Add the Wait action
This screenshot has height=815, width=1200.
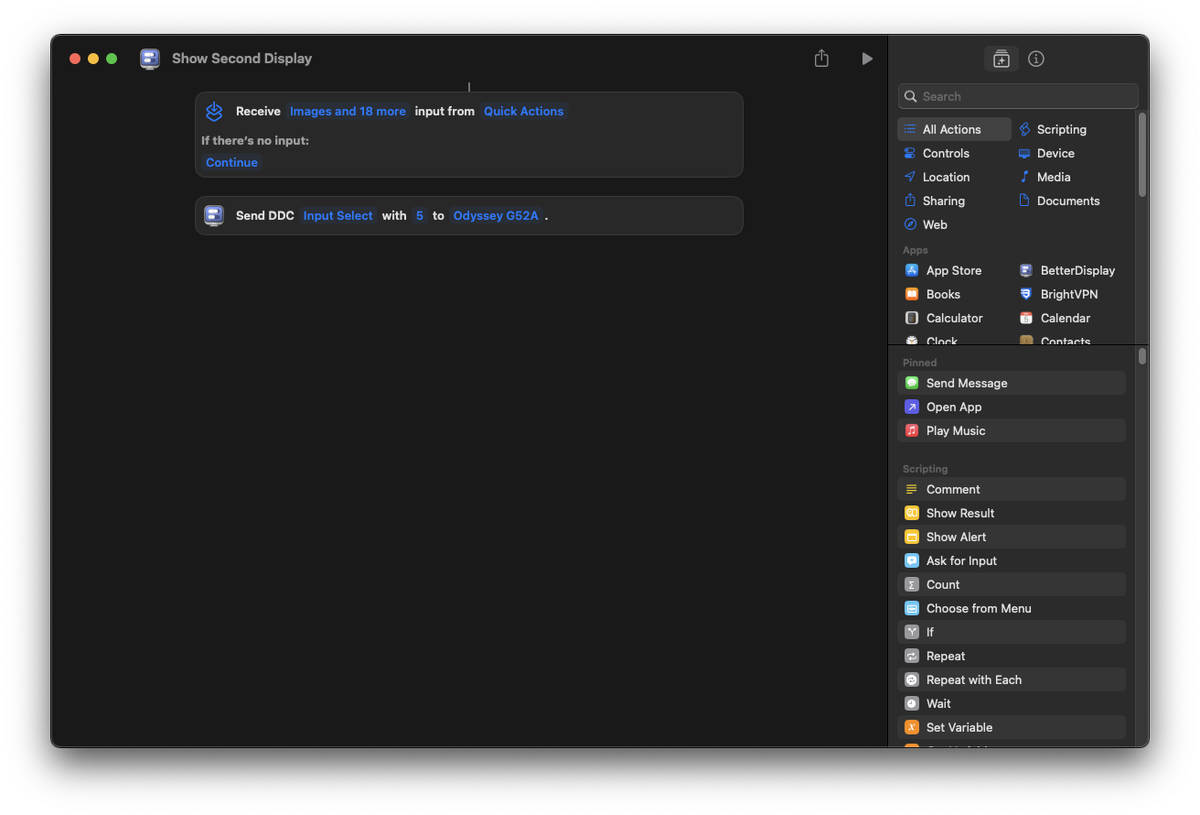[x=1011, y=704]
